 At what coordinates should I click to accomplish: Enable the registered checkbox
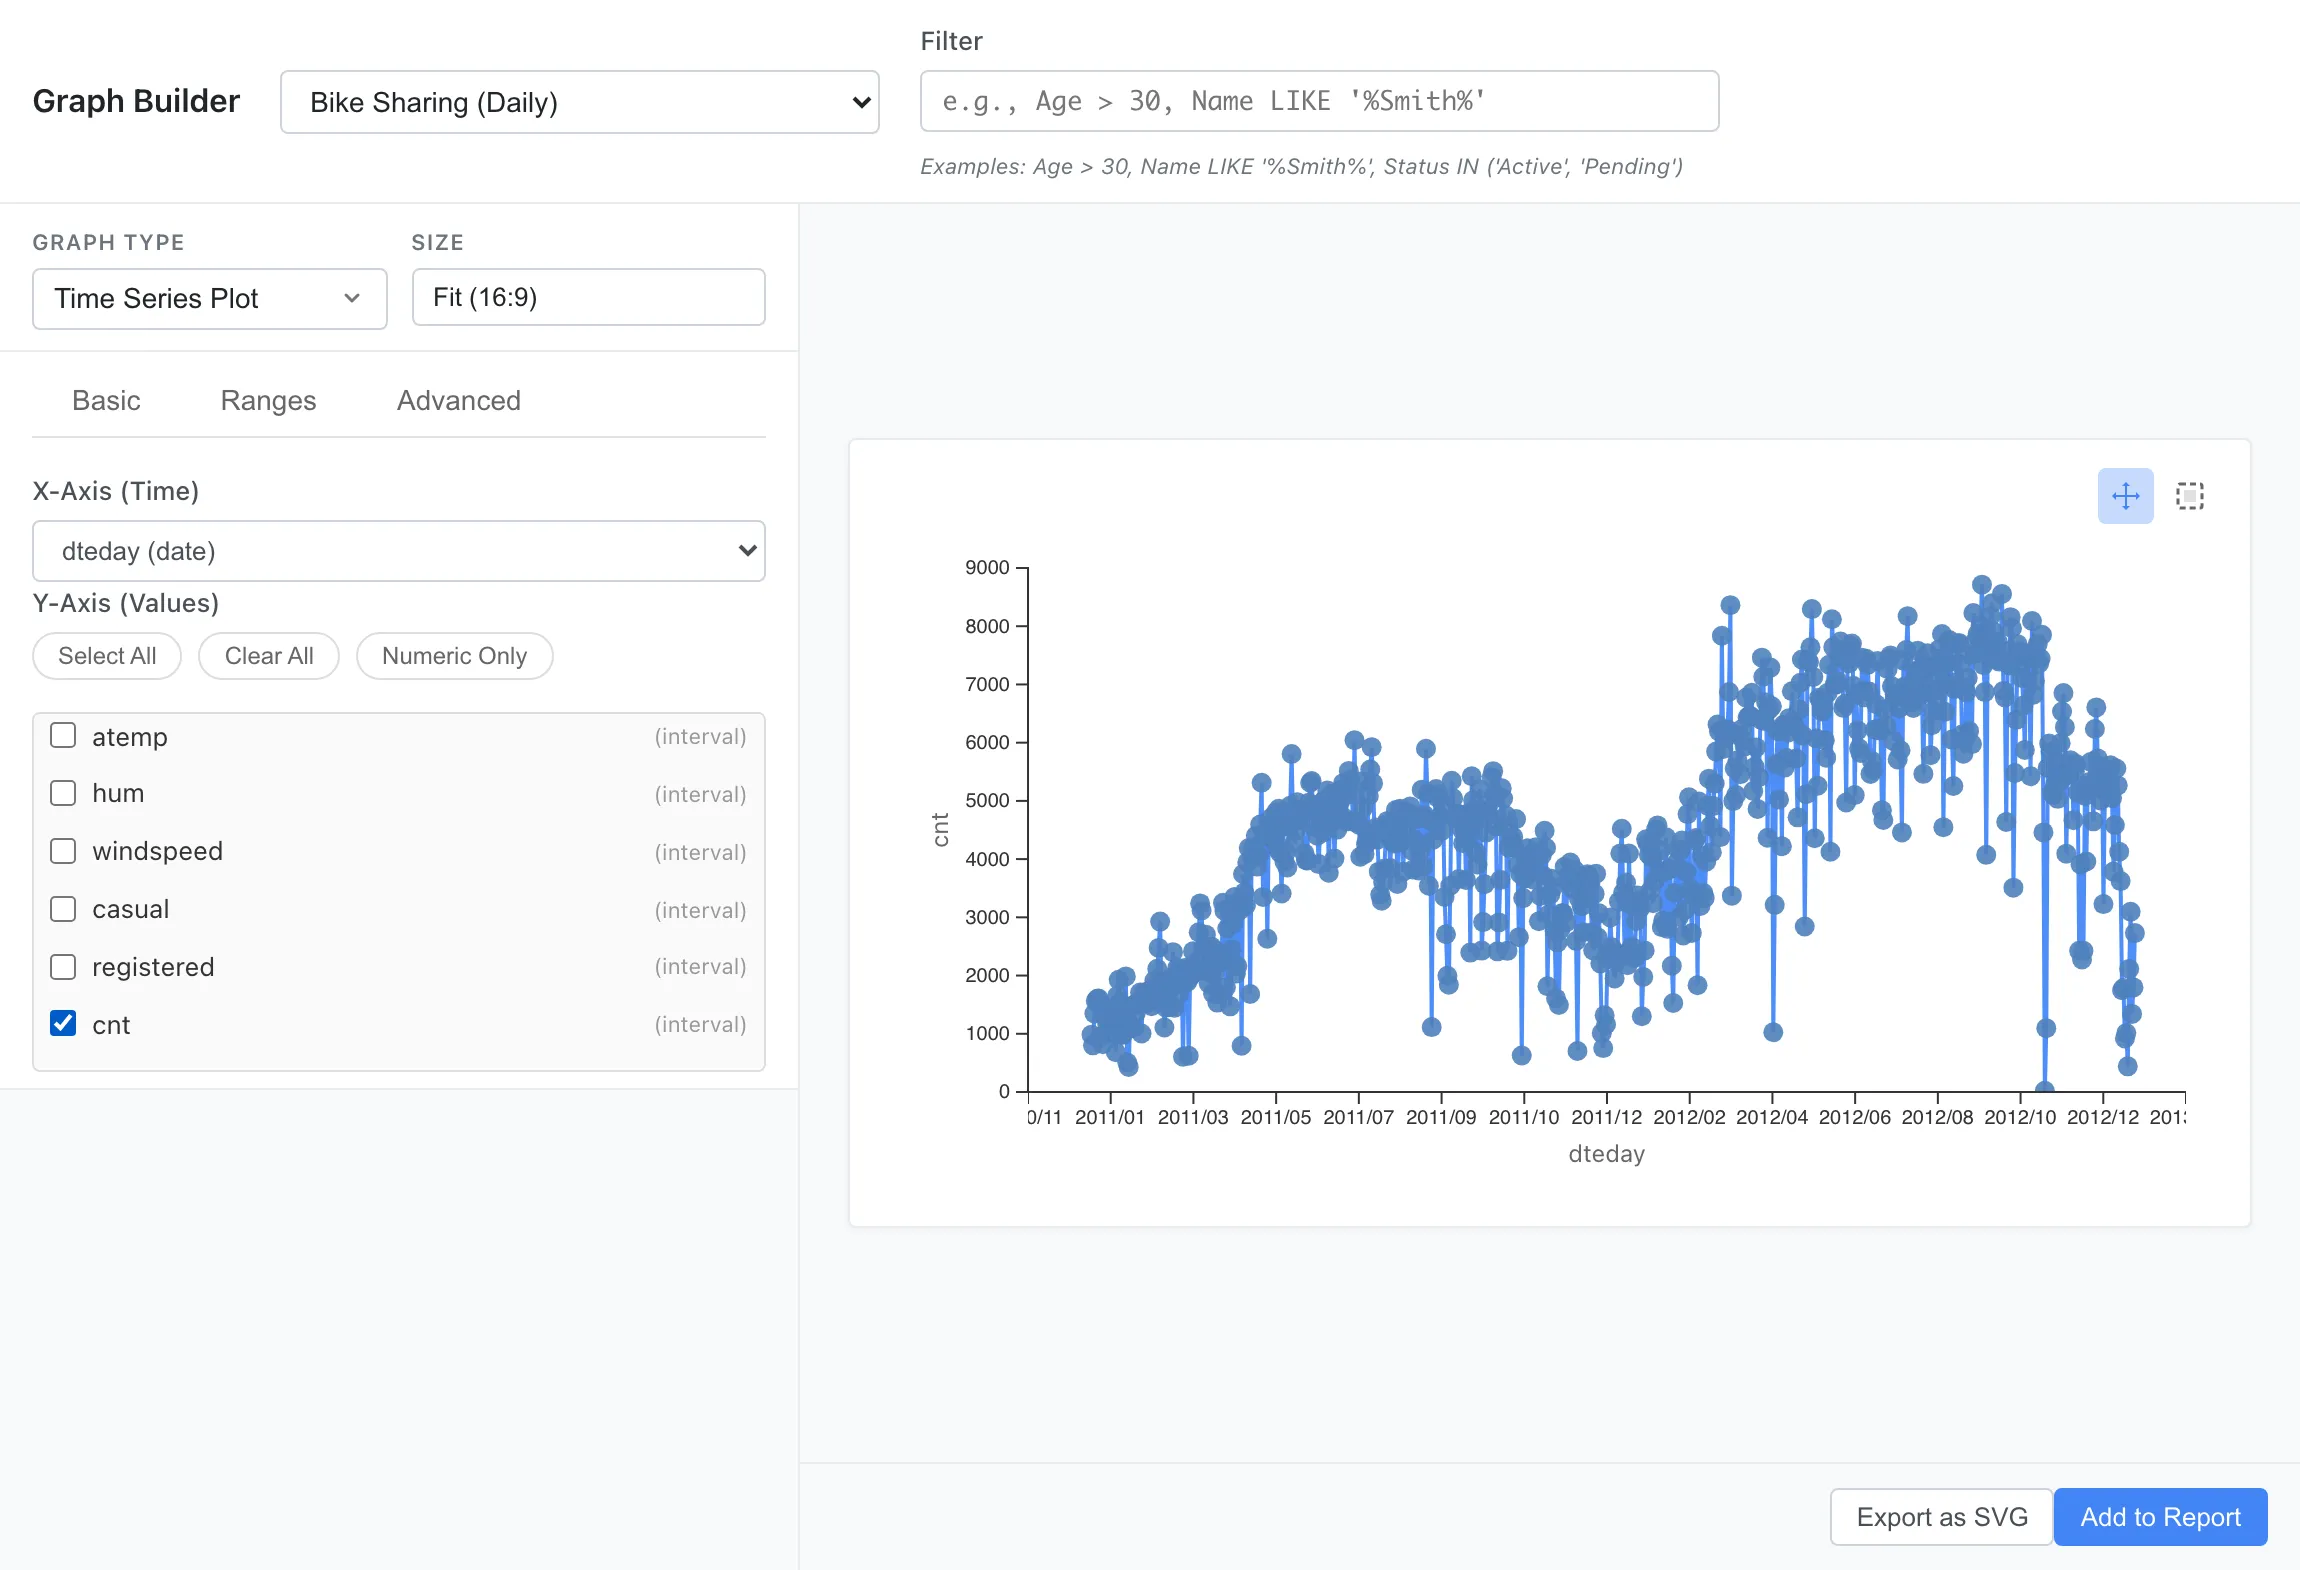click(x=63, y=966)
